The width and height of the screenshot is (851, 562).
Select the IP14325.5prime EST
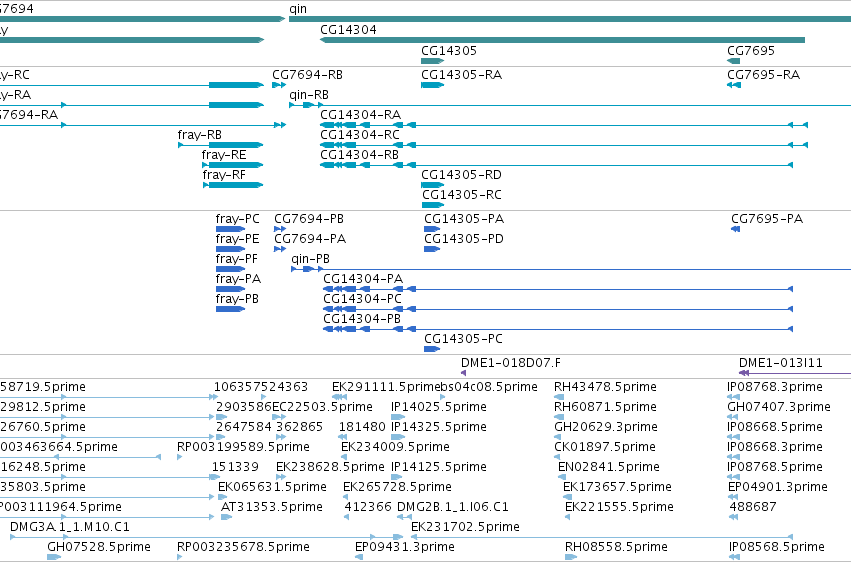[398, 437]
